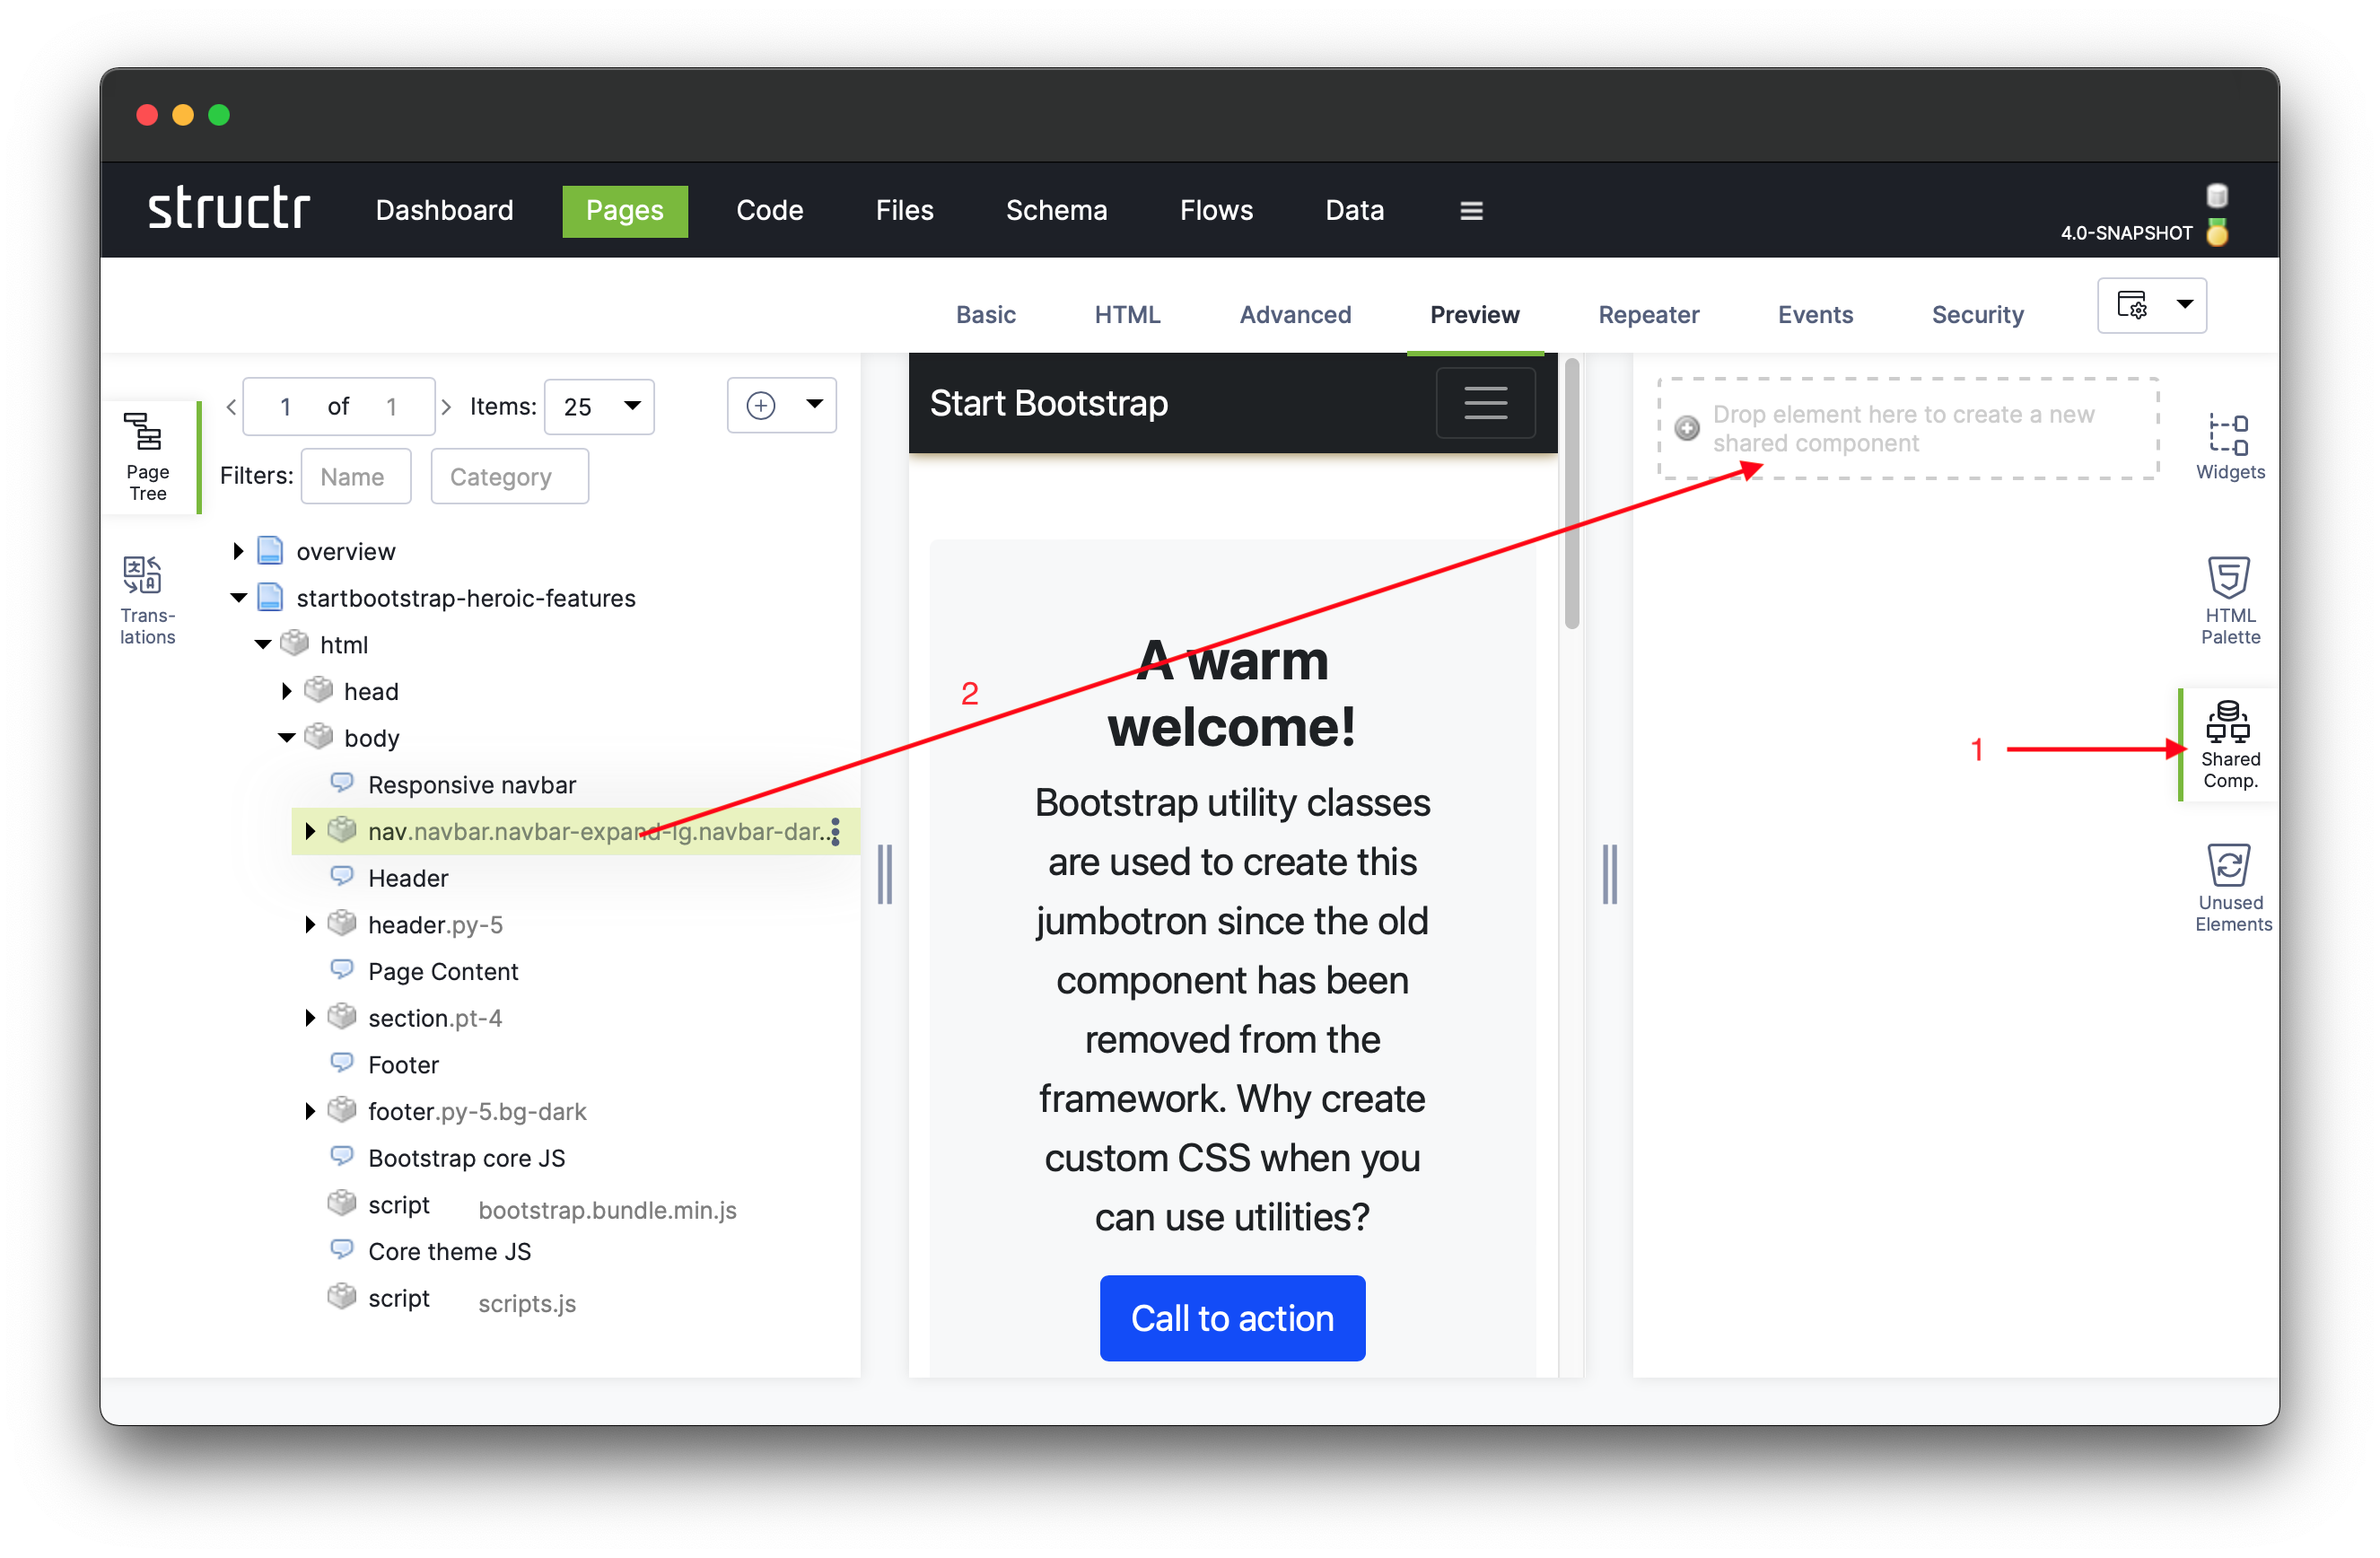Open the HTML Palette panel
The width and height of the screenshot is (2380, 1558).
tap(2228, 598)
